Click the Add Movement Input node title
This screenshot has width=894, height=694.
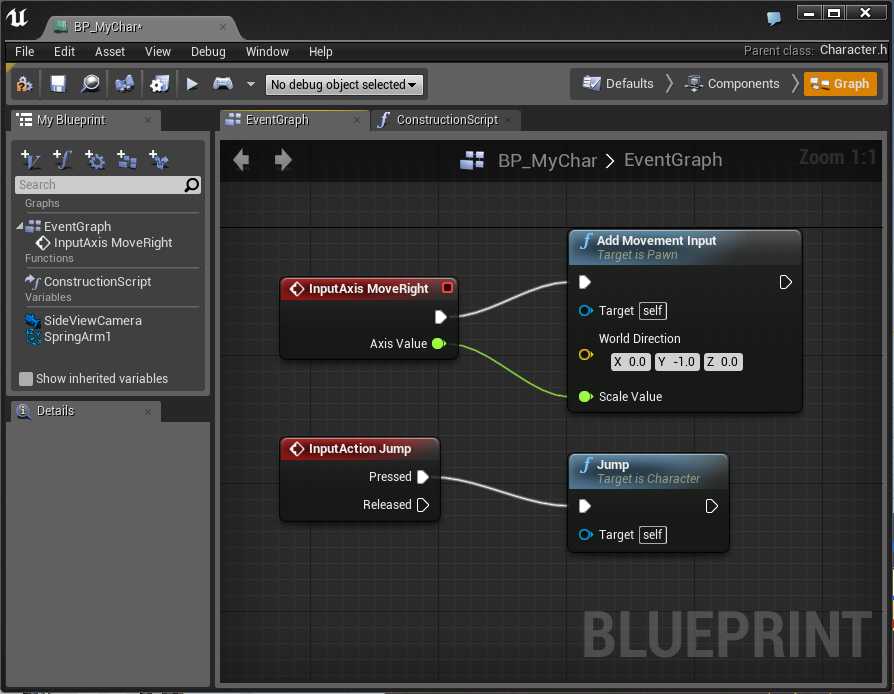[x=656, y=241]
